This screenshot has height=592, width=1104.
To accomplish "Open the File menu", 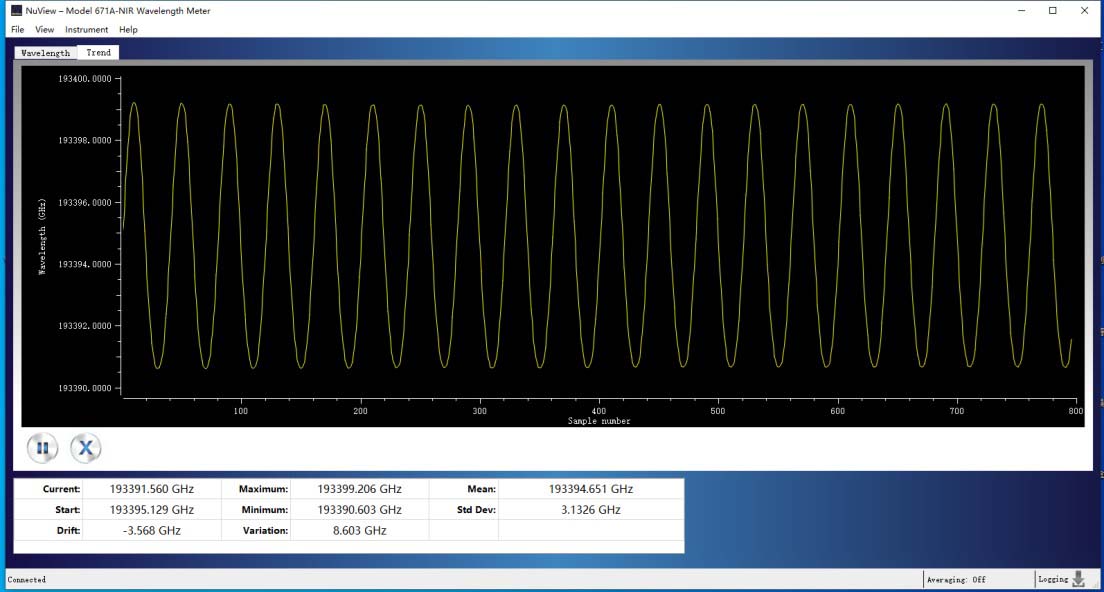I will click(x=17, y=29).
